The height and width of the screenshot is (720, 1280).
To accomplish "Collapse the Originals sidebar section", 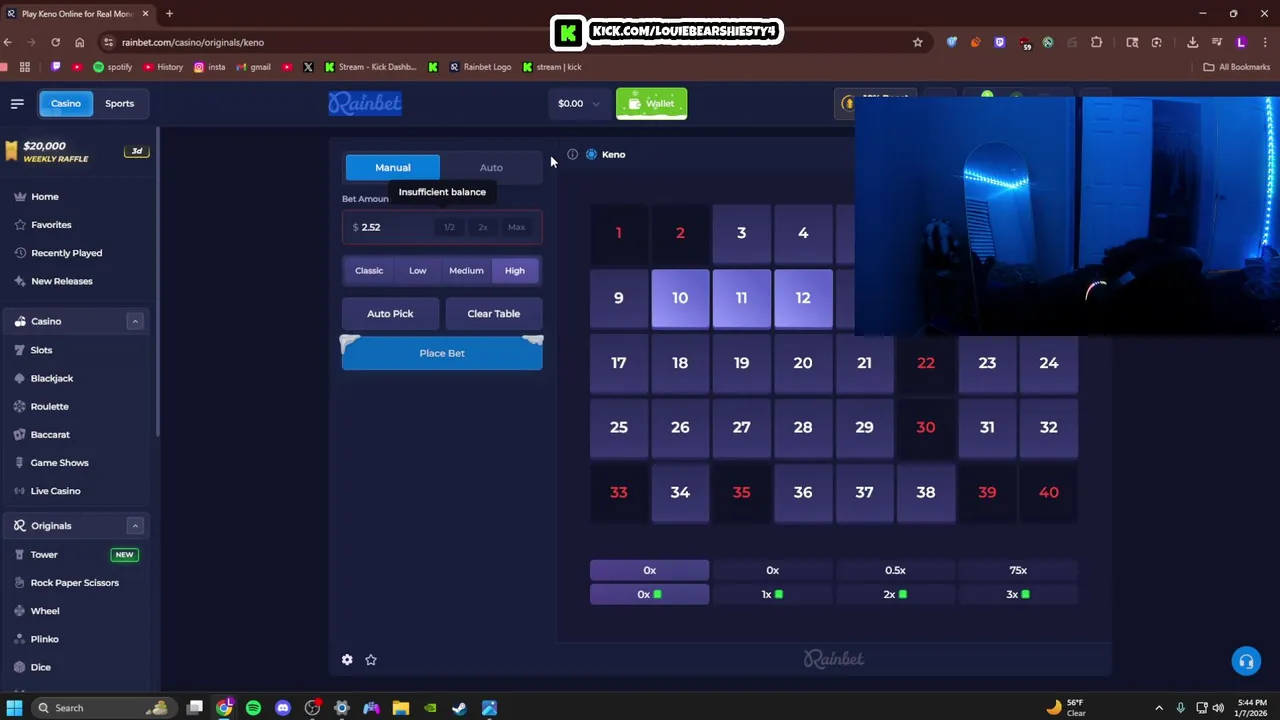I will [x=135, y=525].
